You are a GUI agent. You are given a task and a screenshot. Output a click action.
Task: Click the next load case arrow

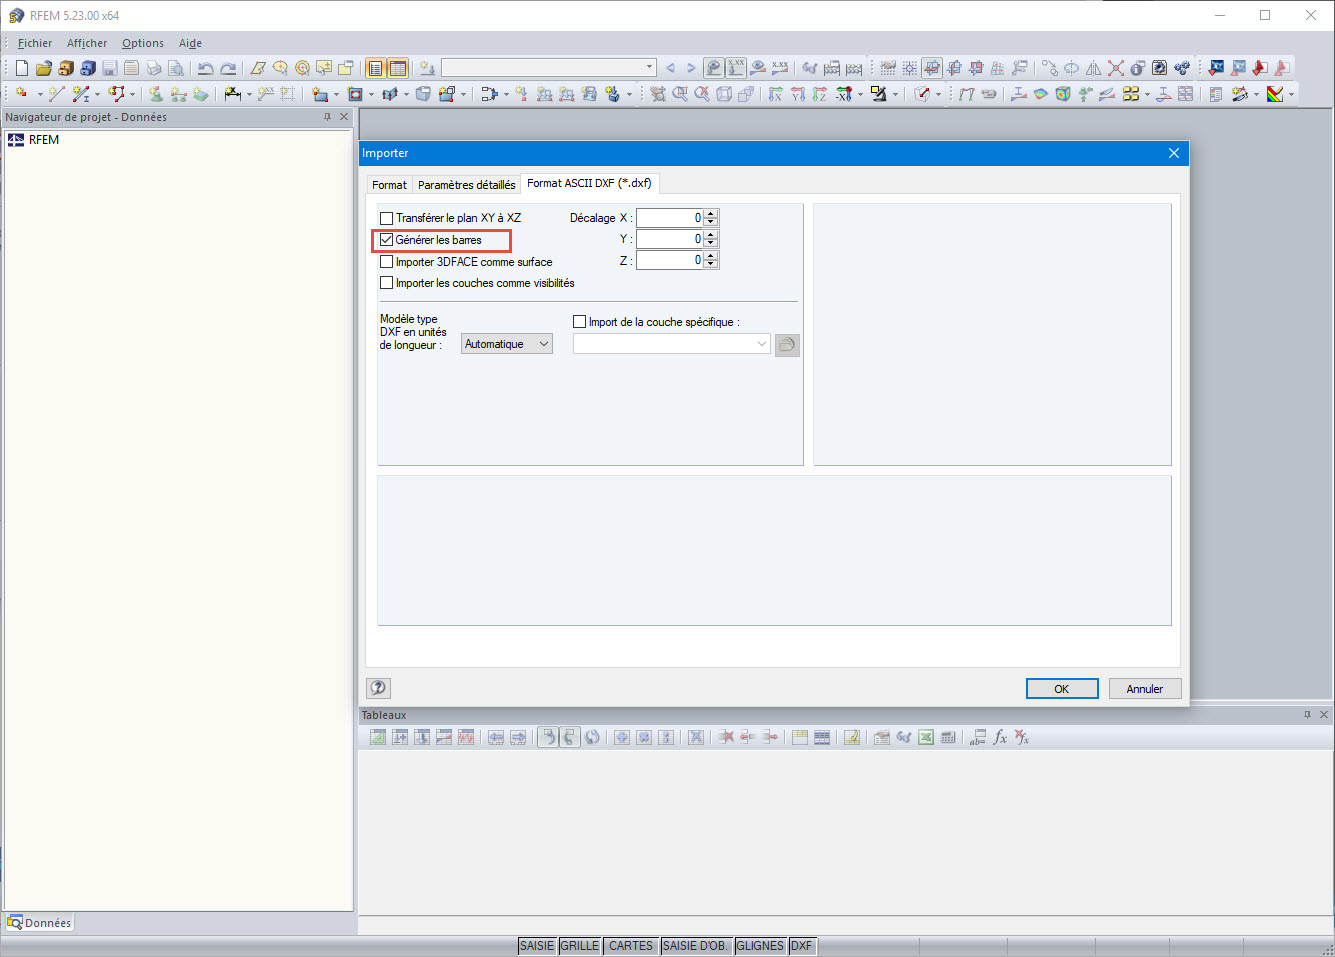click(x=691, y=68)
